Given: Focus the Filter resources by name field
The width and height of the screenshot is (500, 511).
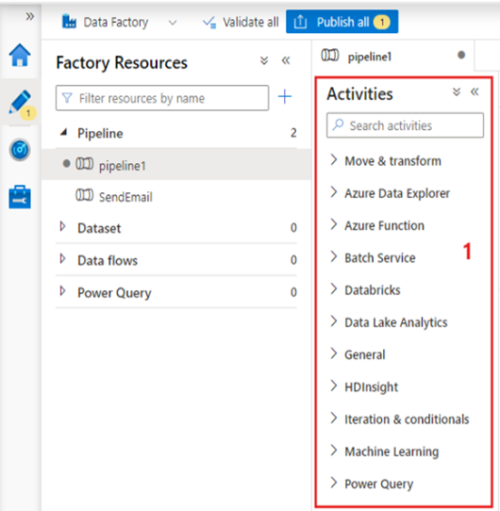Looking at the screenshot, I should click(162, 98).
